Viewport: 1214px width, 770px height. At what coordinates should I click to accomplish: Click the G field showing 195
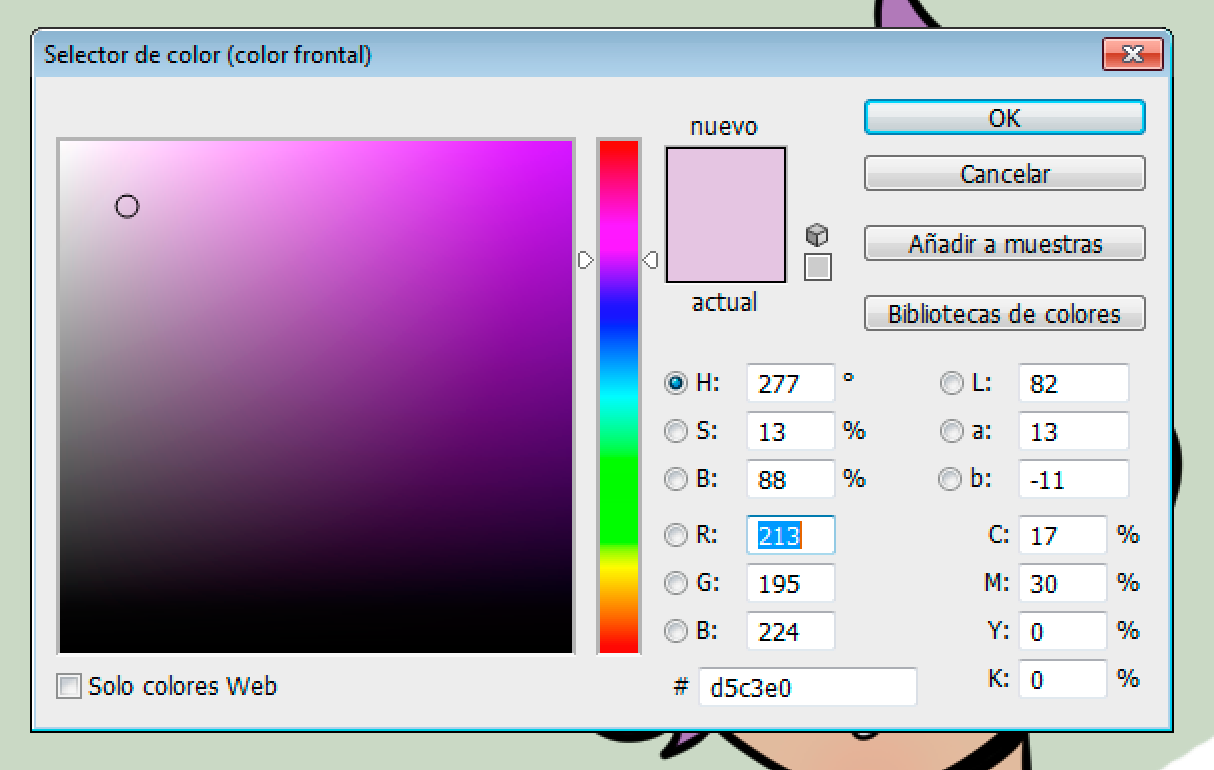click(790, 584)
